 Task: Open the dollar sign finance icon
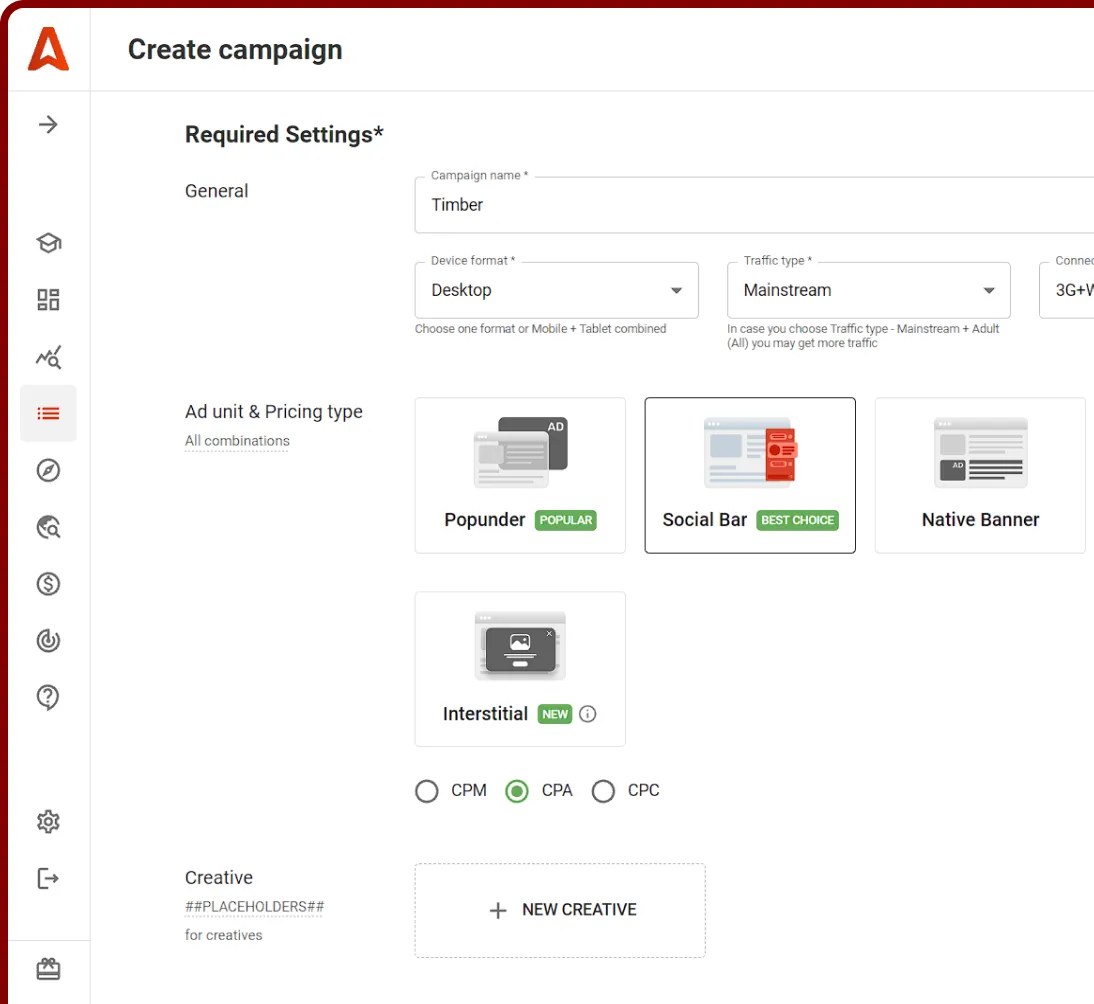48,584
